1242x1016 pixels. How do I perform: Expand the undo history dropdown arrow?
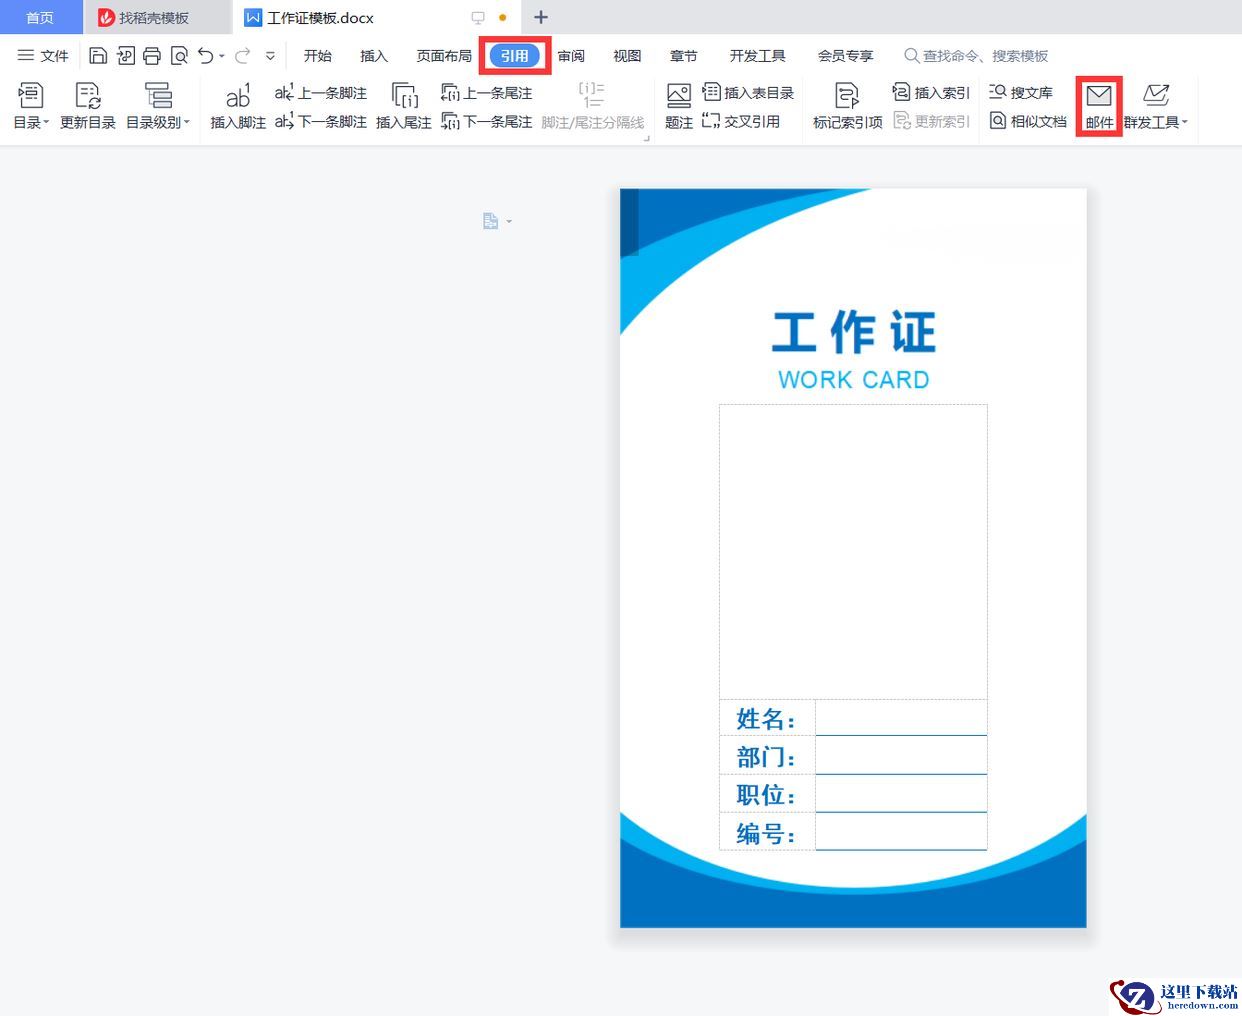[222, 56]
